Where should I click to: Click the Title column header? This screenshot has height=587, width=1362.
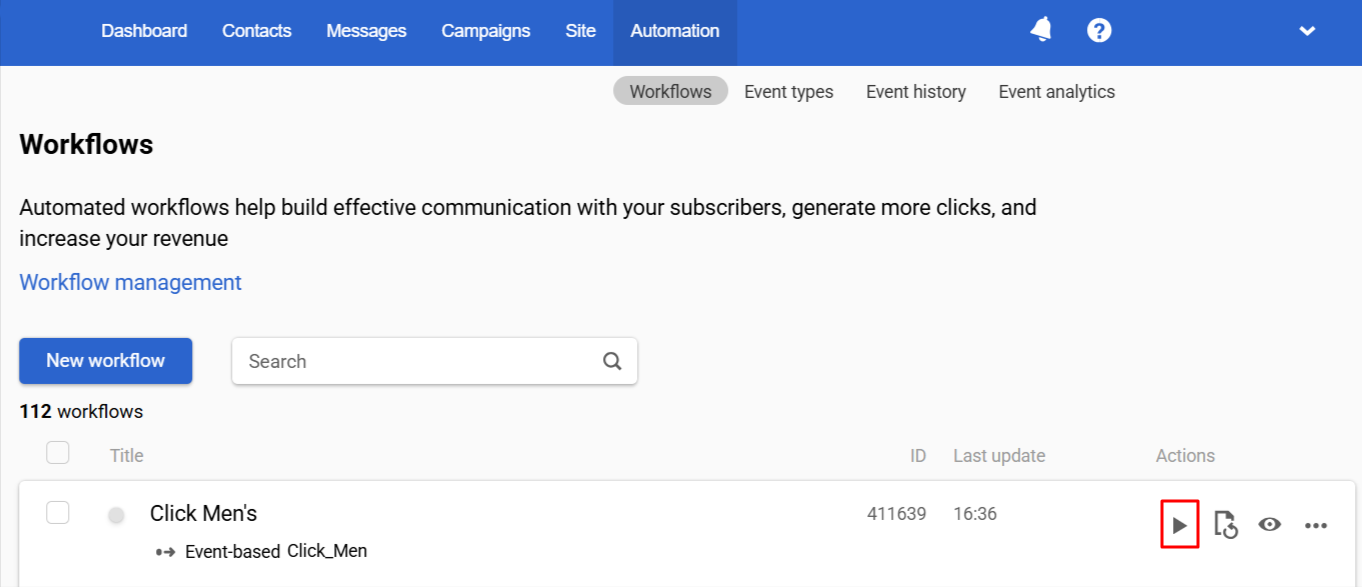click(x=127, y=456)
